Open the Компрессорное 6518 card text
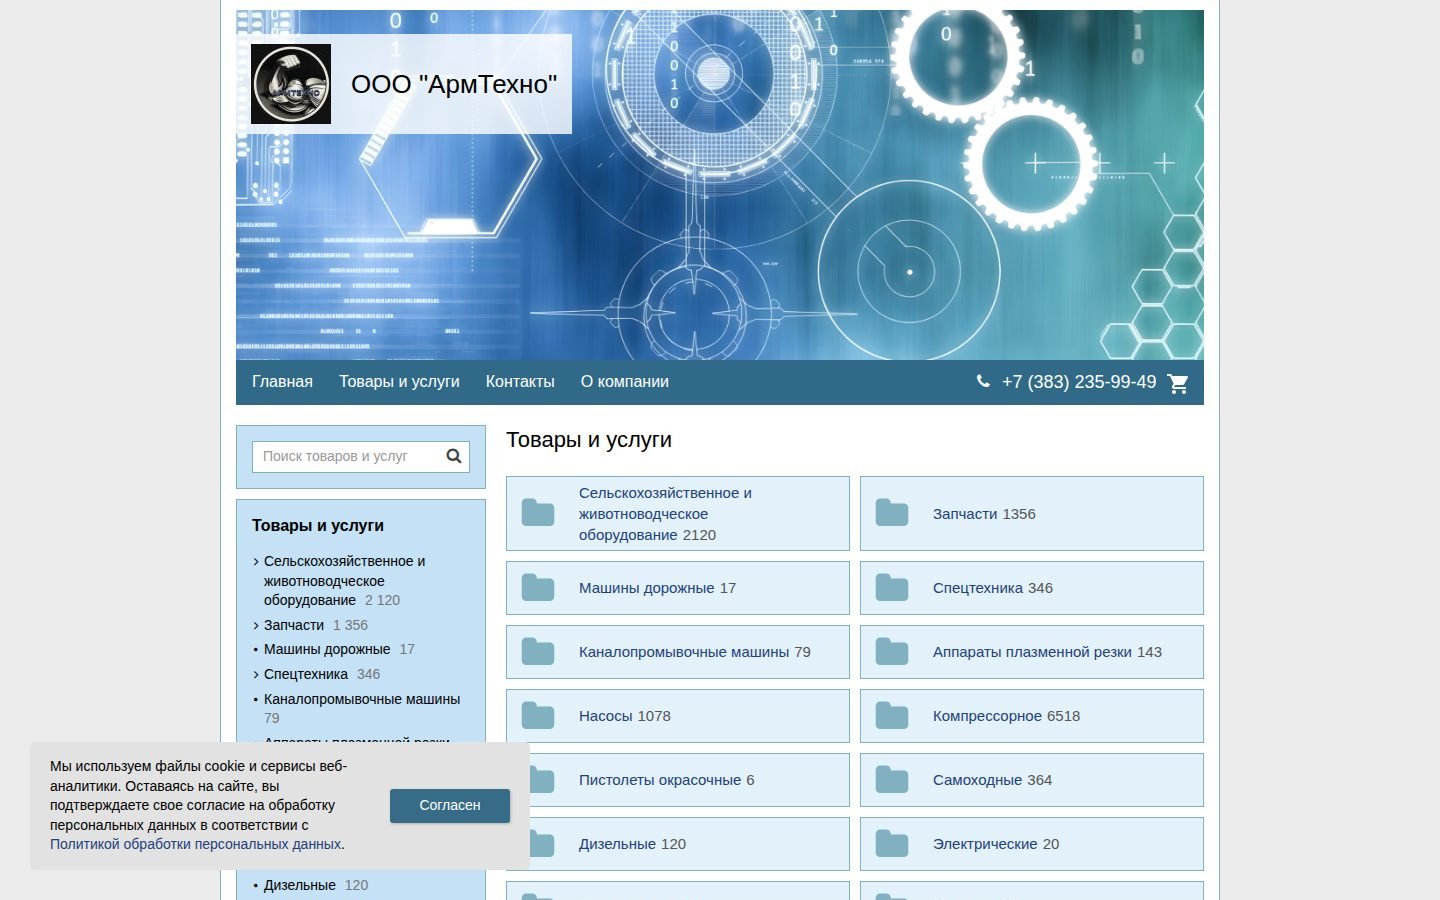The width and height of the screenshot is (1440, 900). pos(1006,716)
